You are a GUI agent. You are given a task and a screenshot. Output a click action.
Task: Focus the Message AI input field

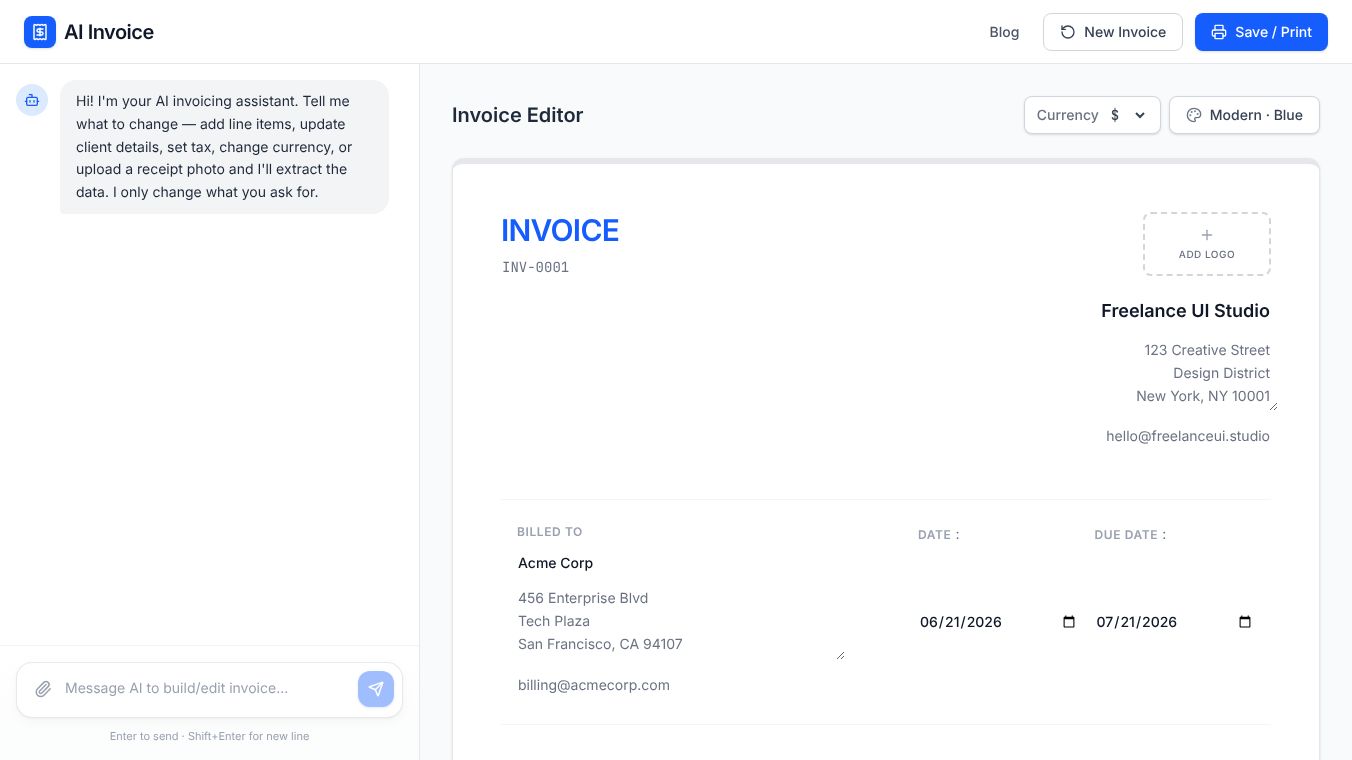205,689
